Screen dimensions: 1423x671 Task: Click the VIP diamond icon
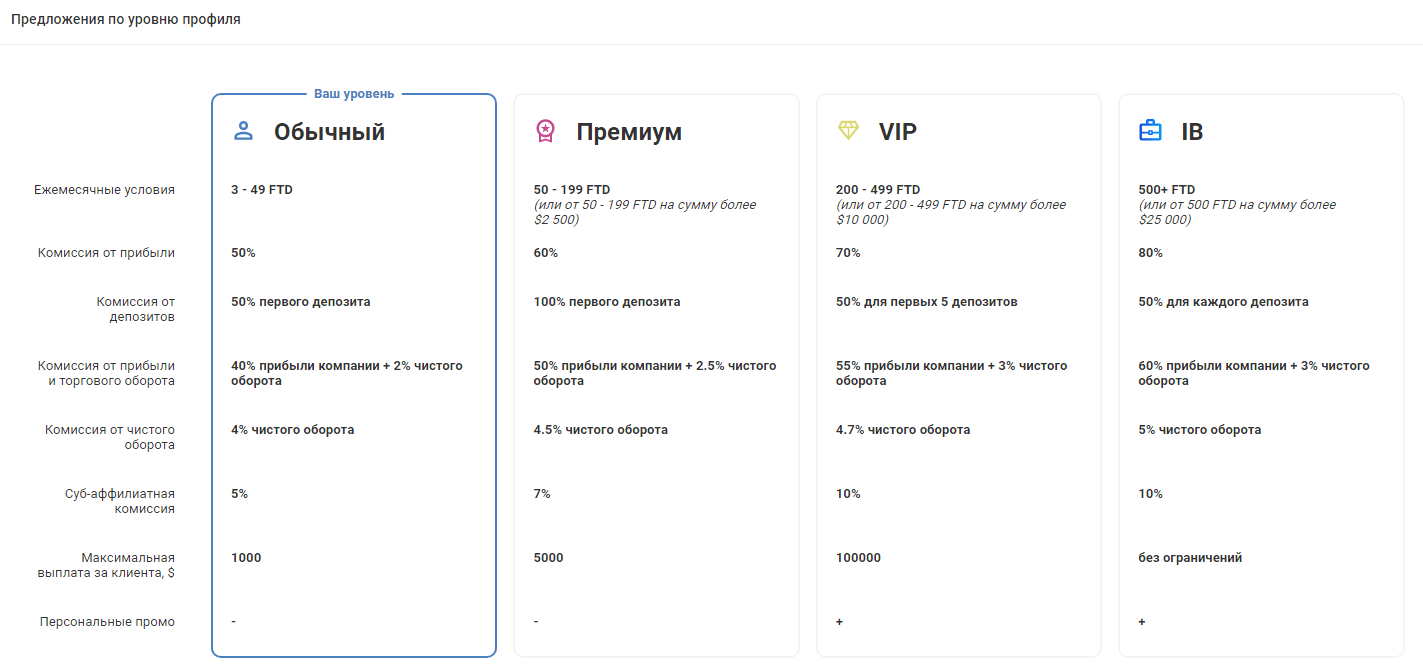click(848, 131)
